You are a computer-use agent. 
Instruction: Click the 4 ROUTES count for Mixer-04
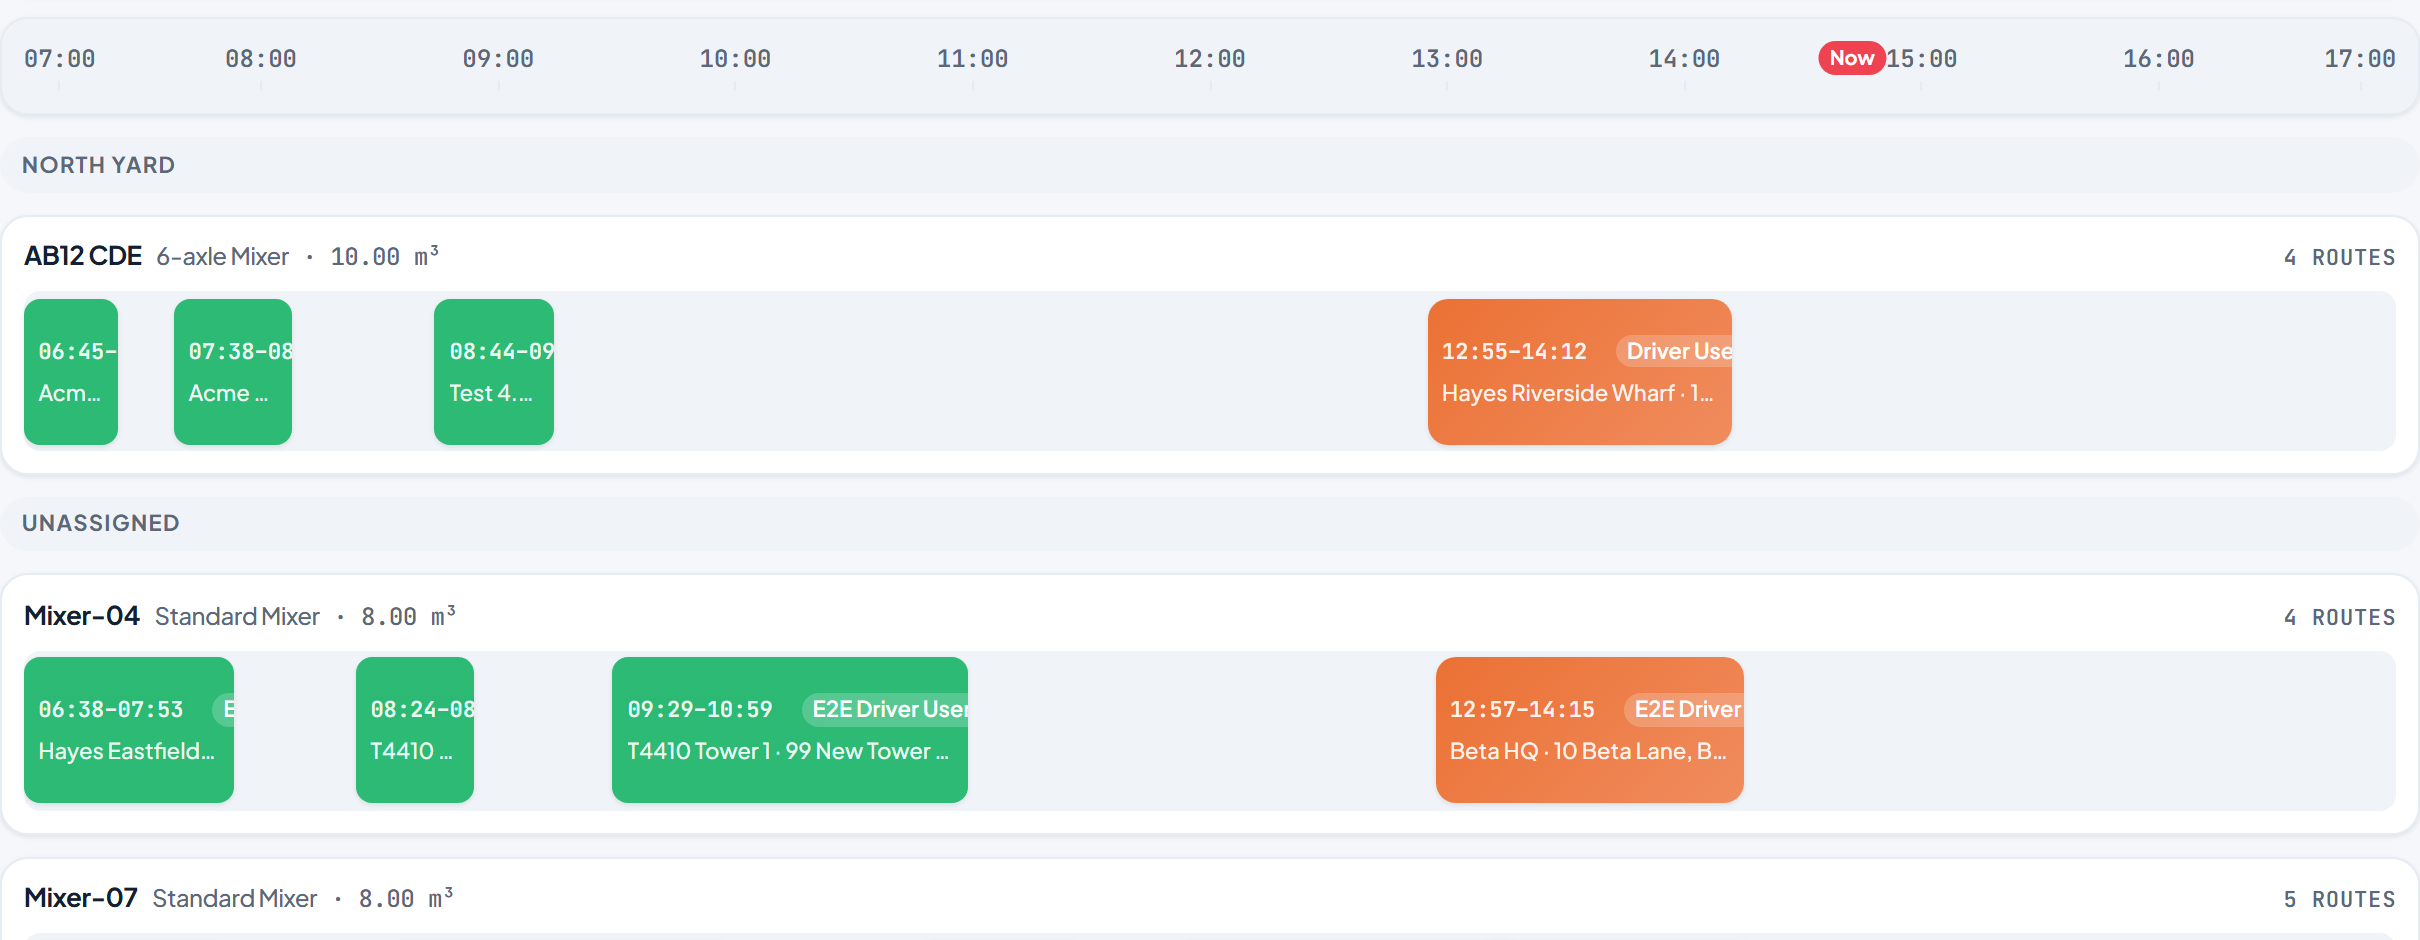2340,618
